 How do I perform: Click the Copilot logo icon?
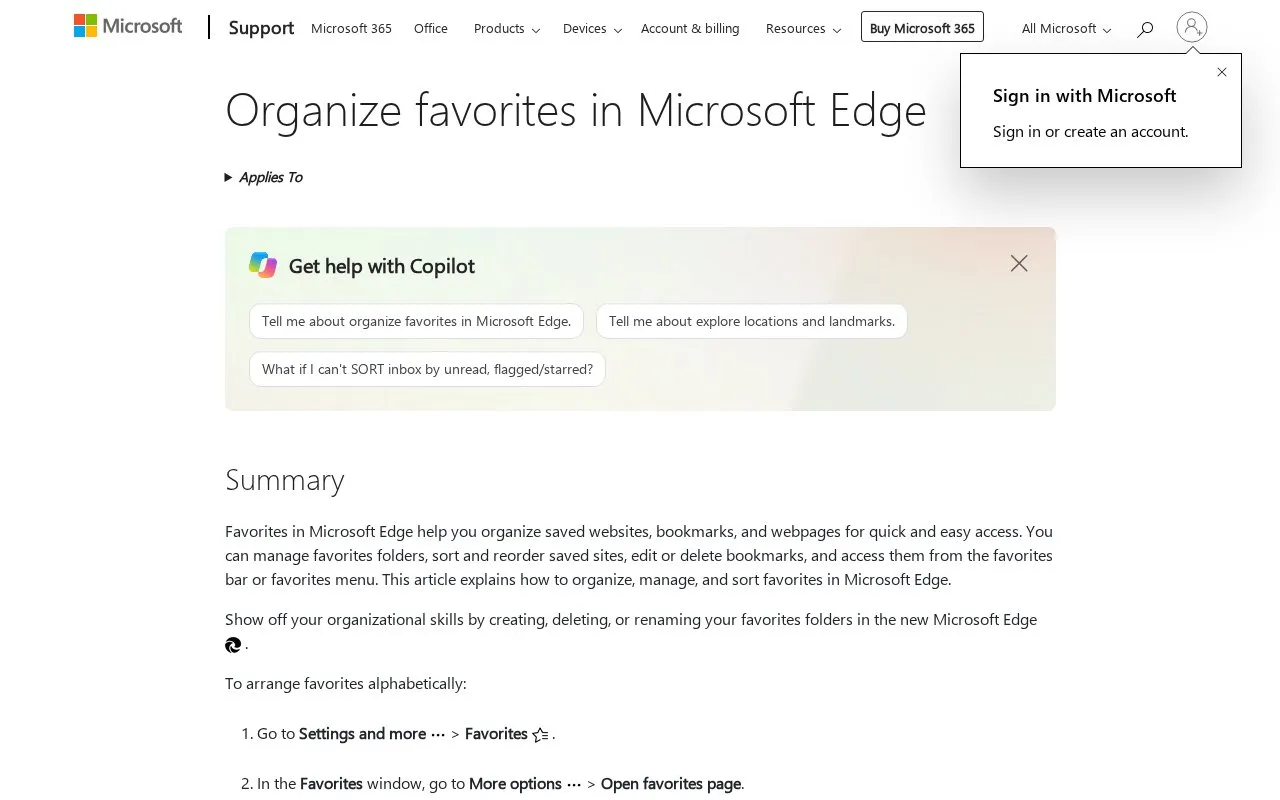263,265
